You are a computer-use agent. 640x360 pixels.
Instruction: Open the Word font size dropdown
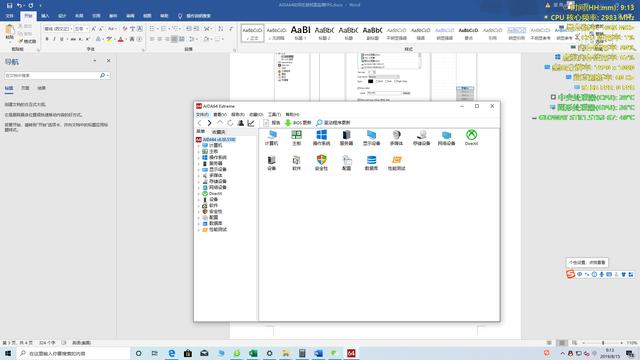point(87,29)
